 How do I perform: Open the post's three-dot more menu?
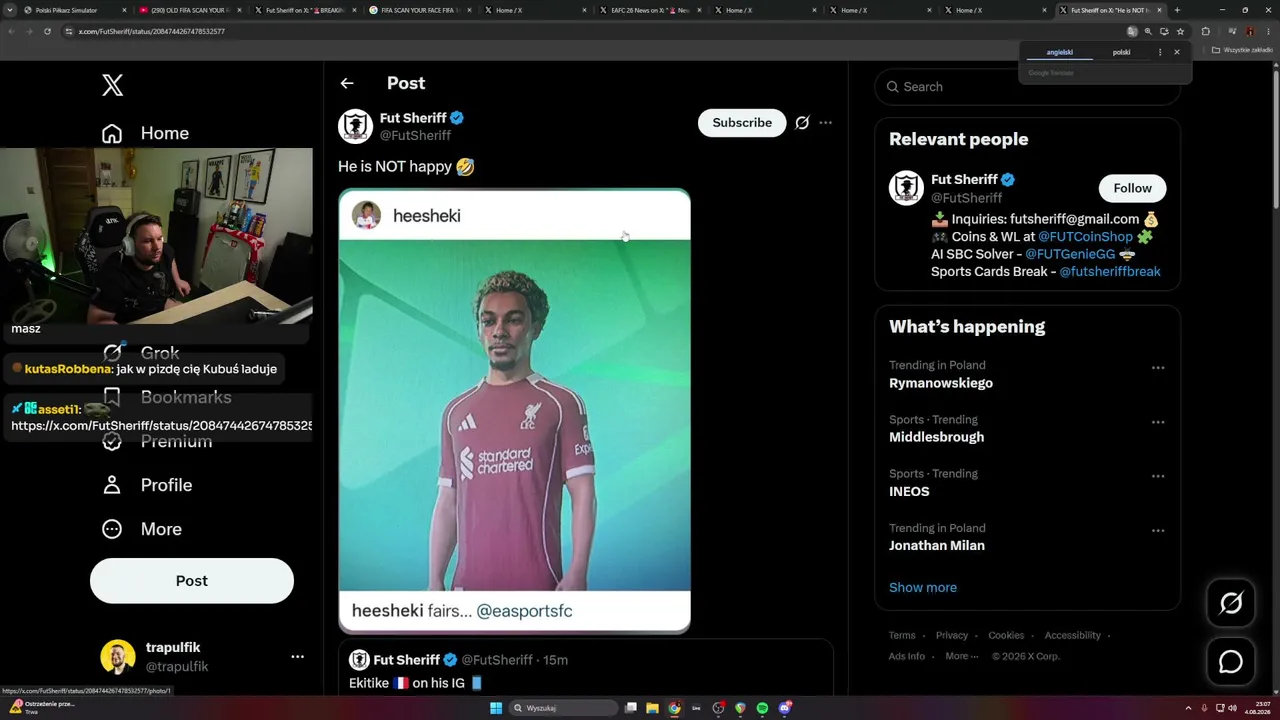(x=825, y=122)
